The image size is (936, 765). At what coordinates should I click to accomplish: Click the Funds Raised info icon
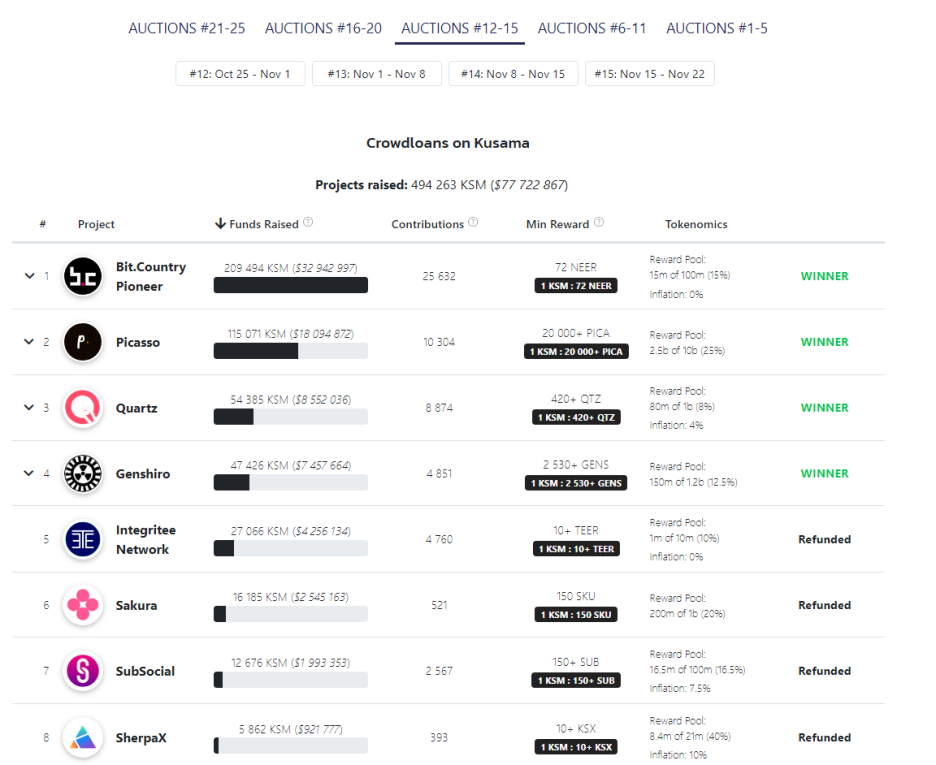coord(308,223)
